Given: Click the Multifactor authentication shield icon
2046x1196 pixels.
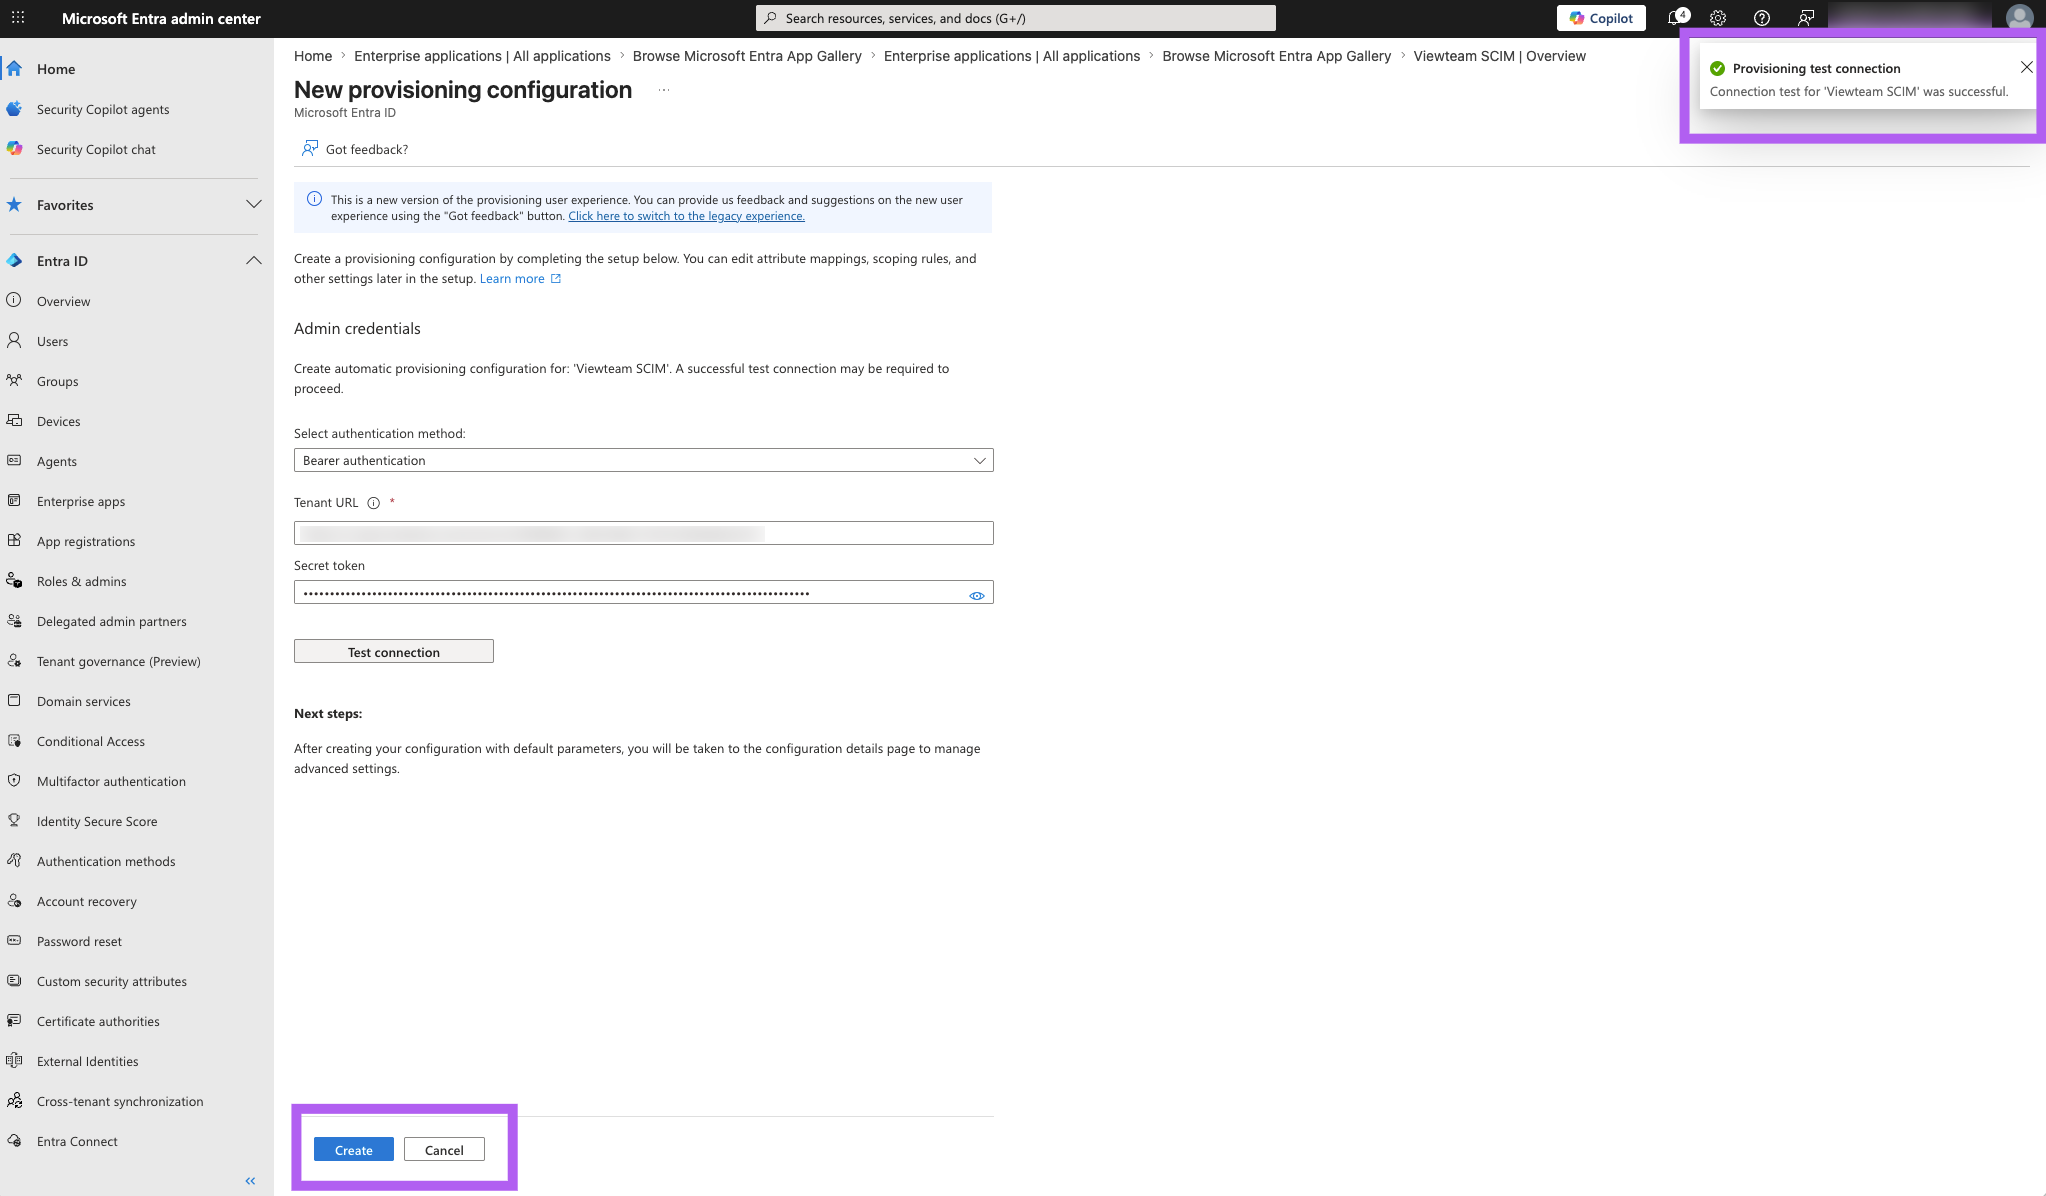Looking at the screenshot, I should 14,781.
